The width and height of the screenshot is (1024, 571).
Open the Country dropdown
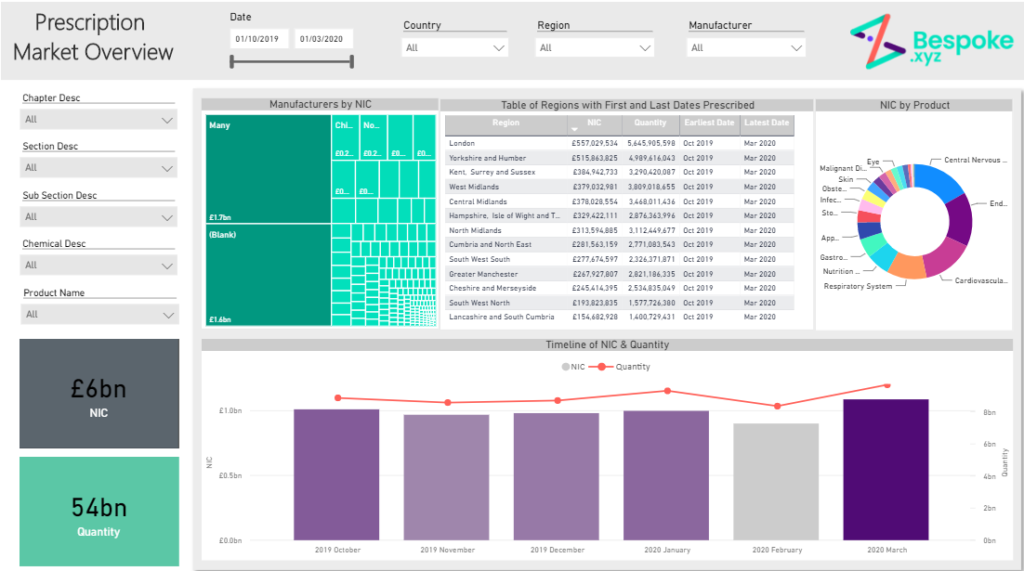(x=455, y=48)
